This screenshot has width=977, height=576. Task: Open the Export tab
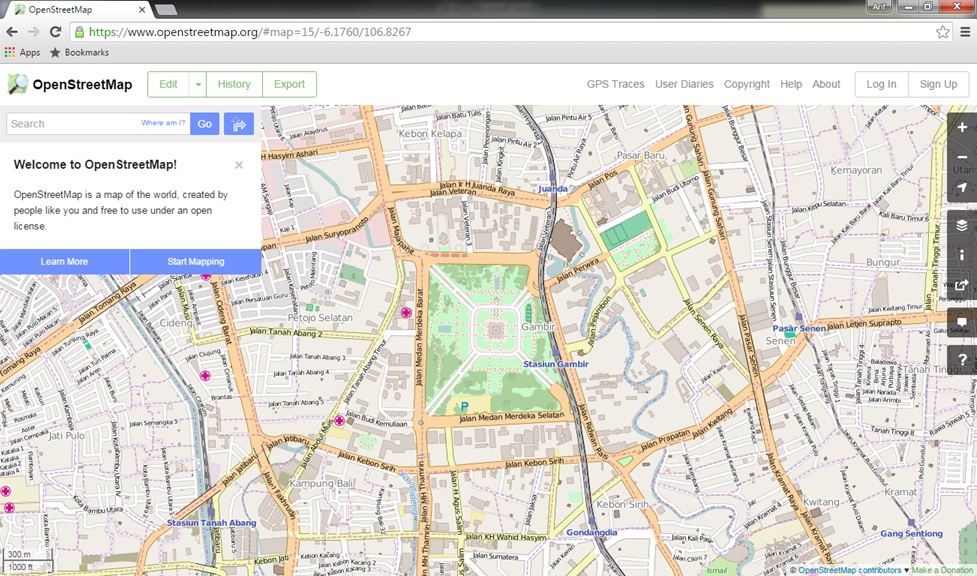click(289, 84)
